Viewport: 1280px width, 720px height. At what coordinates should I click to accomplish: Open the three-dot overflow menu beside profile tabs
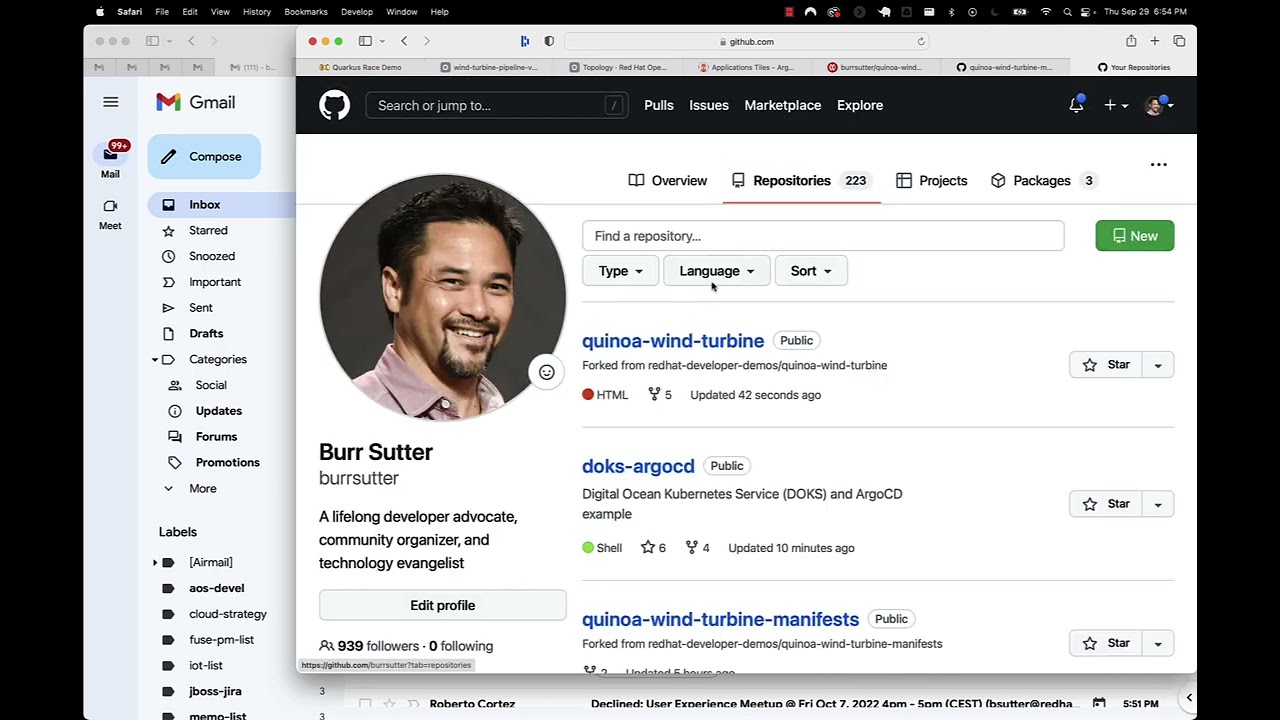pyautogui.click(x=1158, y=164)
